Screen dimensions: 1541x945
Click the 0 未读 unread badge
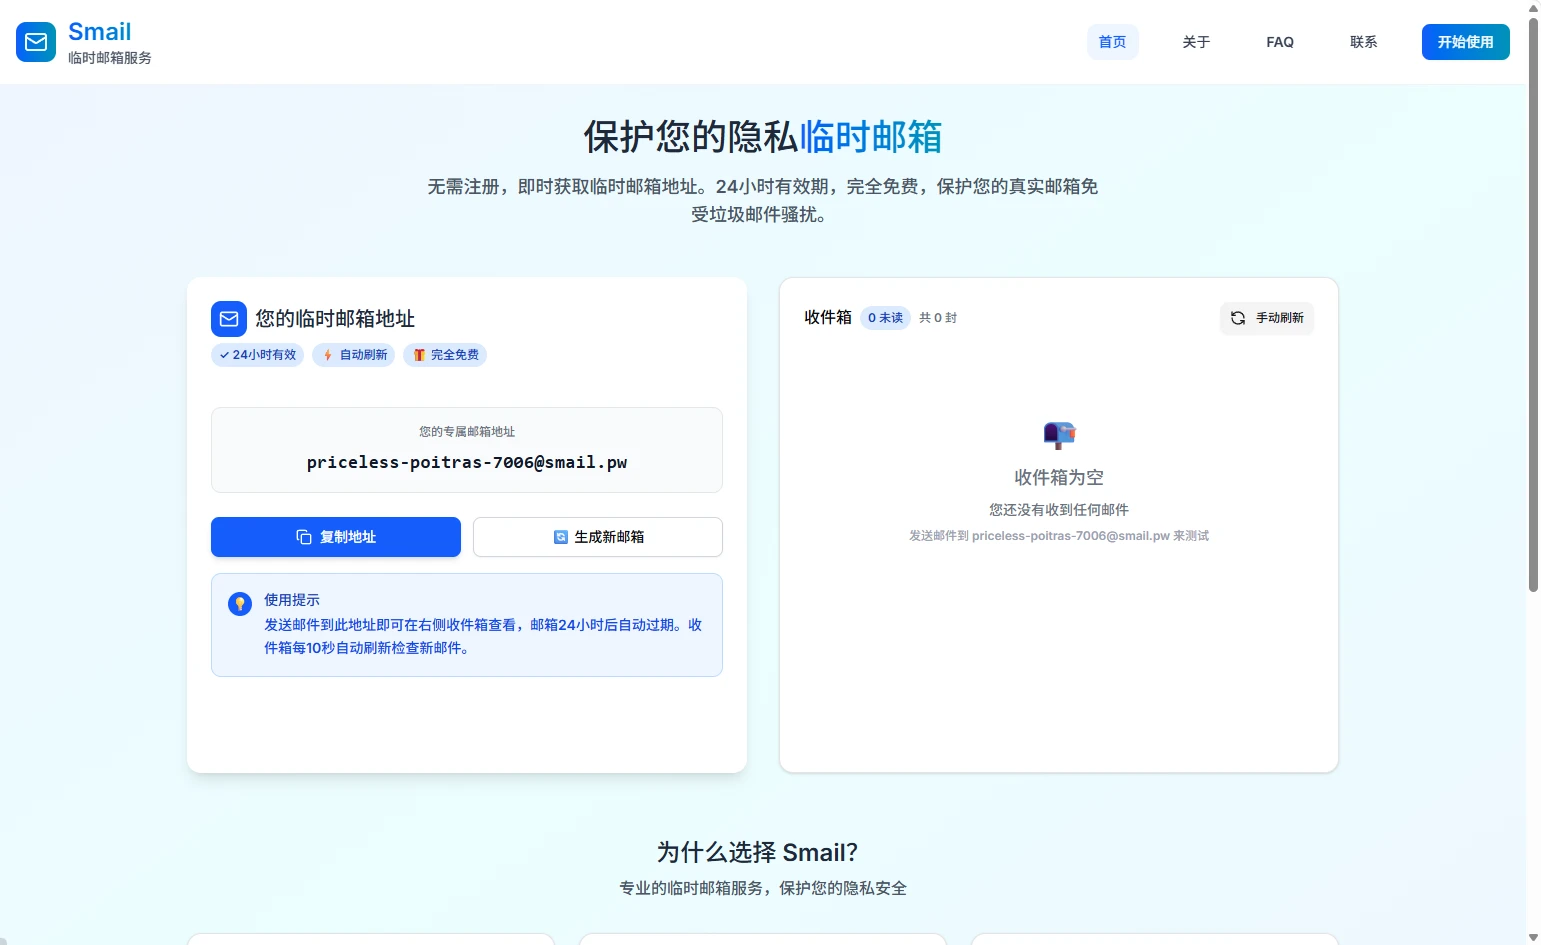pos(885,318)
